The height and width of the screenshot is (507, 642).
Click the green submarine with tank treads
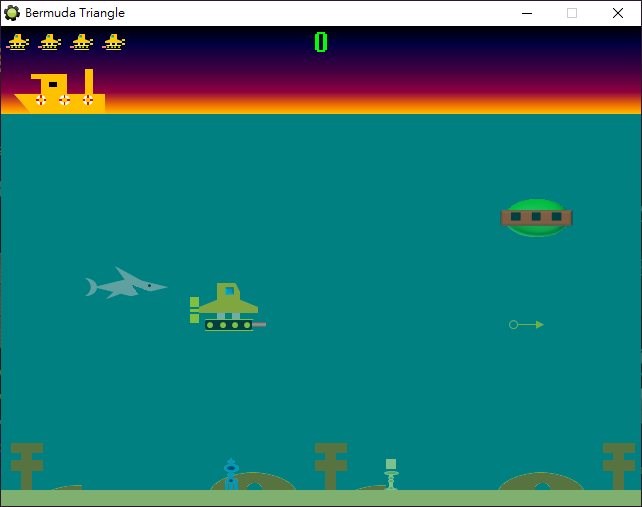pos(228,307)
